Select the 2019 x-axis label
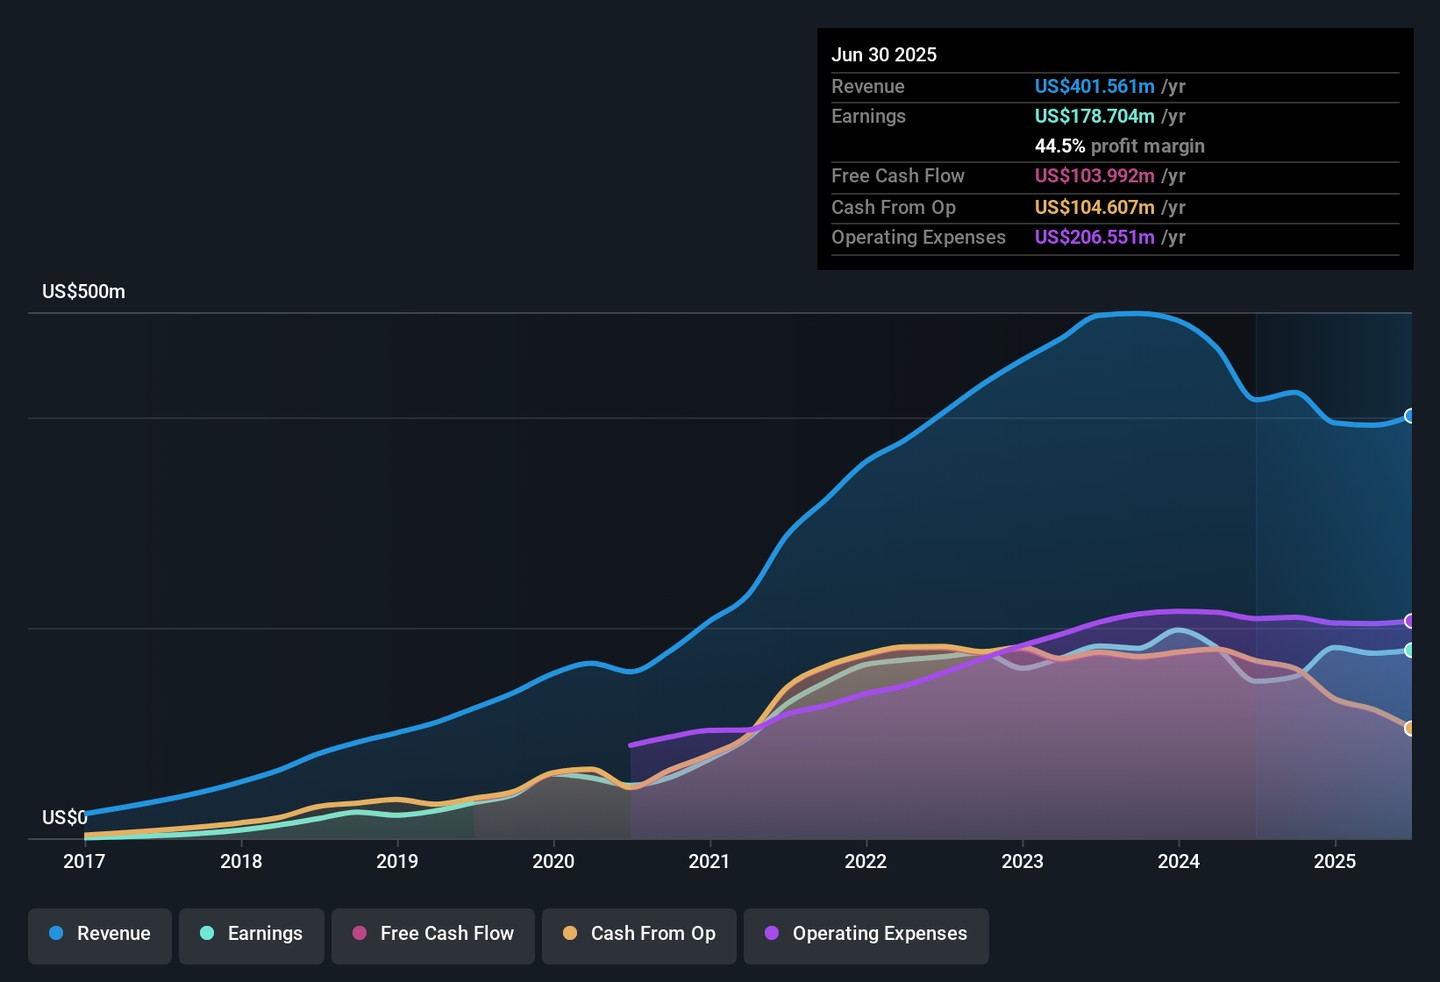The height and width of the screenshot is (982, 1440). (x=397, y=861)
